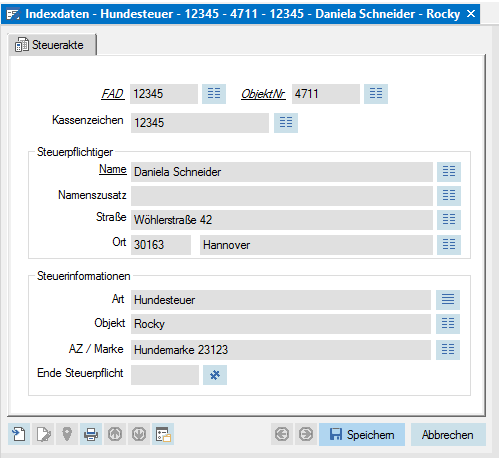Select the Steuerakte tab

(x=52, y=45)
